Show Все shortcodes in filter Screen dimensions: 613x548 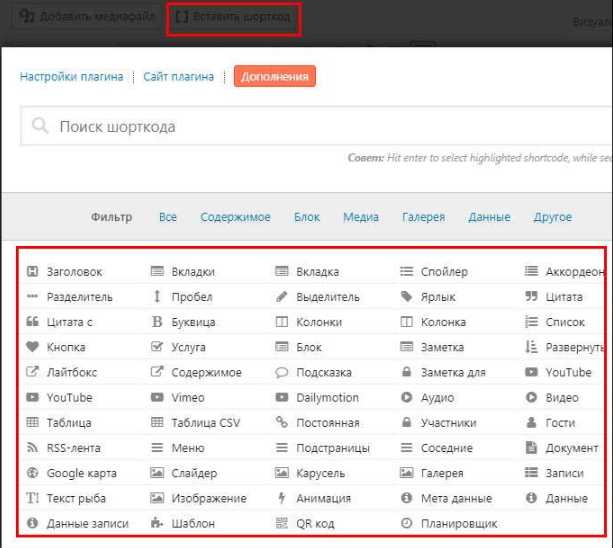pos(168,217)
